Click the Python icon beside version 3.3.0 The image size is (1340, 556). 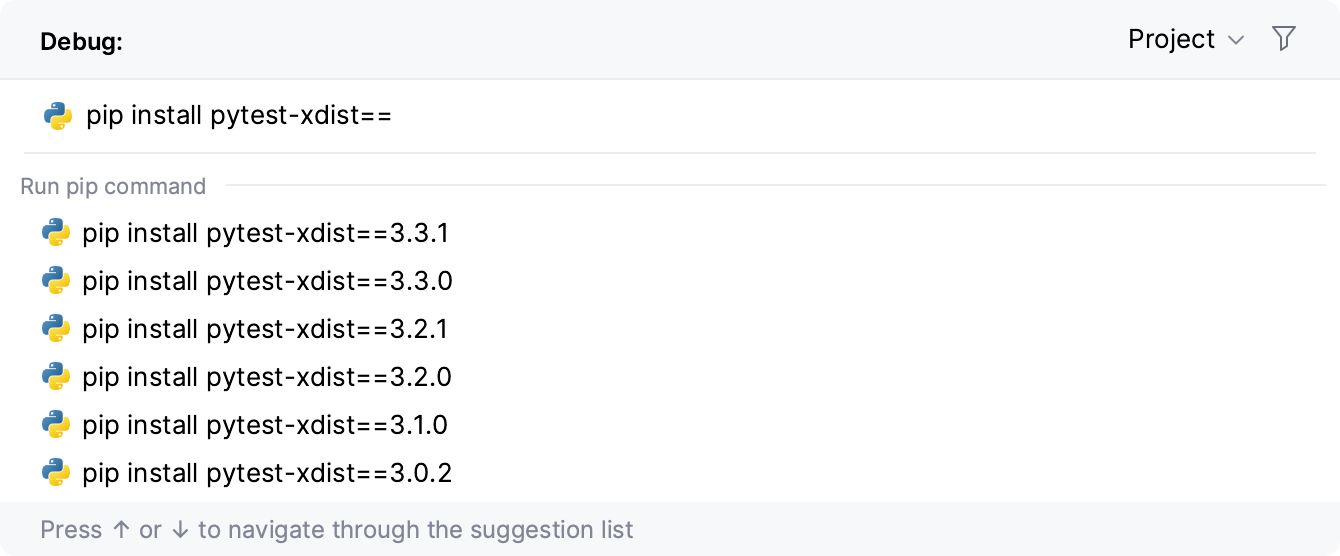[x=56, y=281]
